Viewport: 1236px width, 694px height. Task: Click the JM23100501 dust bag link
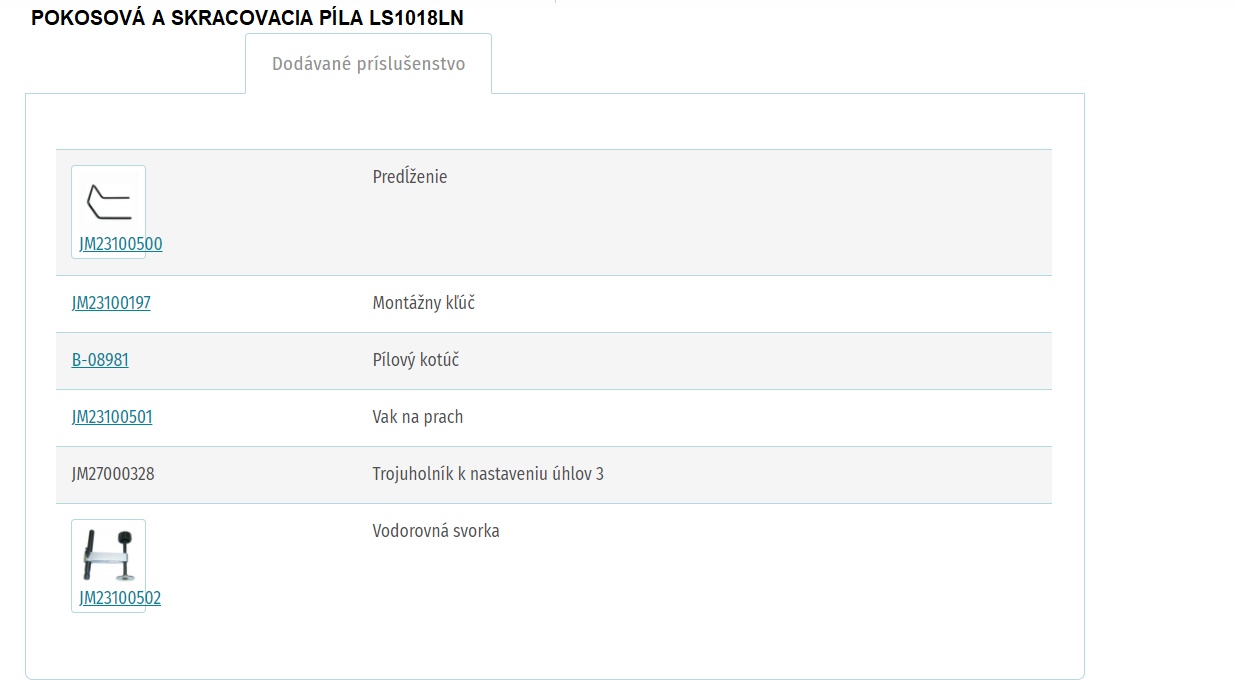pyautogui.click(x=112, y=417)
